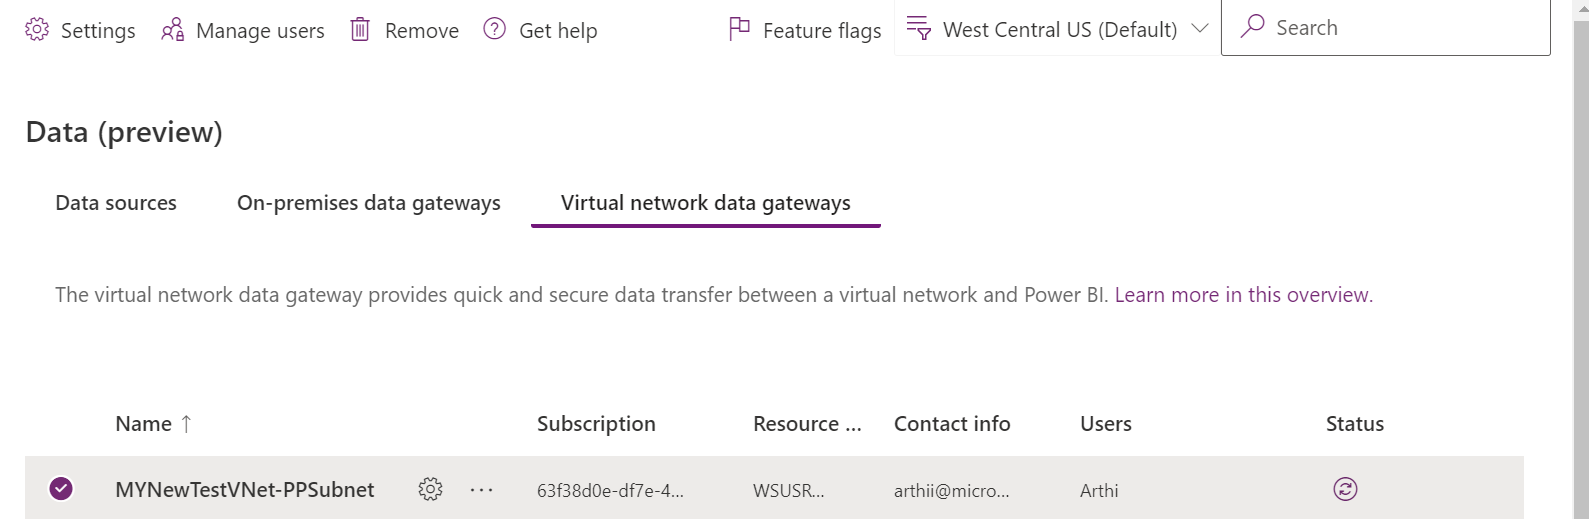Click the Settings gear icon in toolbar
Screen dimensions: 1589x519
click(x=37, y=30)
